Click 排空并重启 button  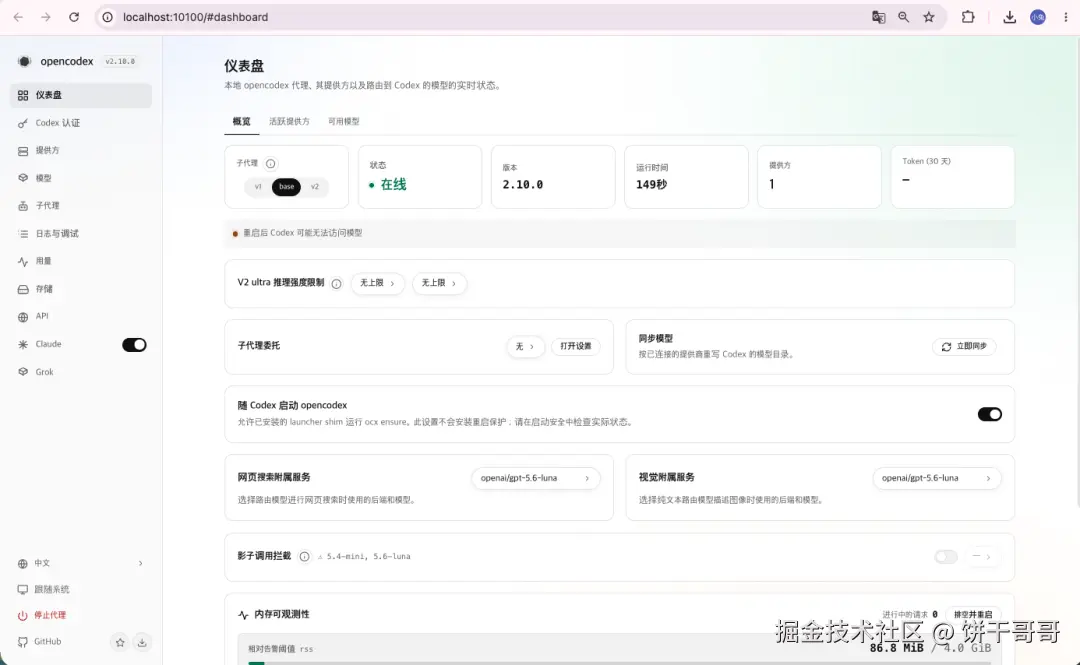973,615
